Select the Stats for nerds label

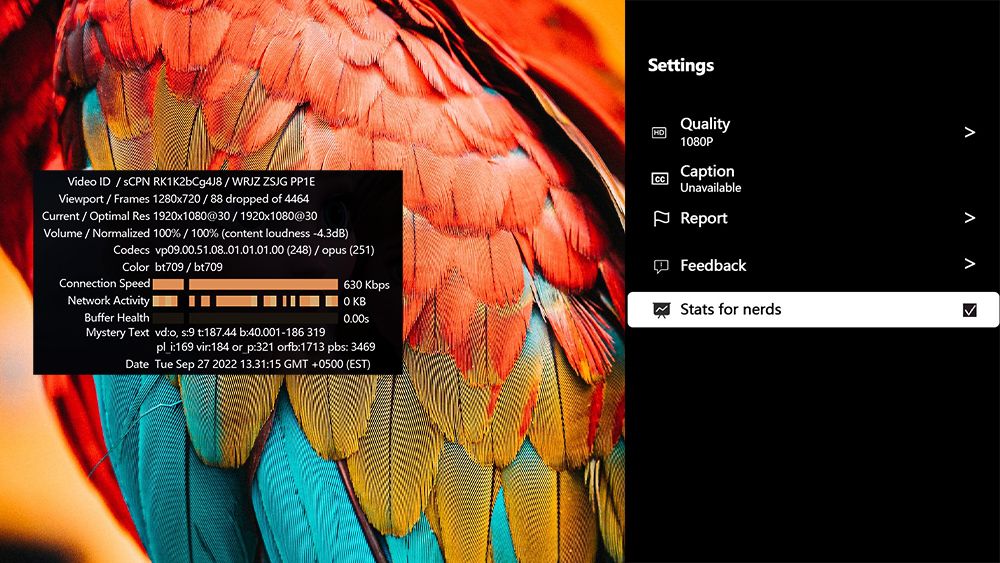[x=731, y=310]
